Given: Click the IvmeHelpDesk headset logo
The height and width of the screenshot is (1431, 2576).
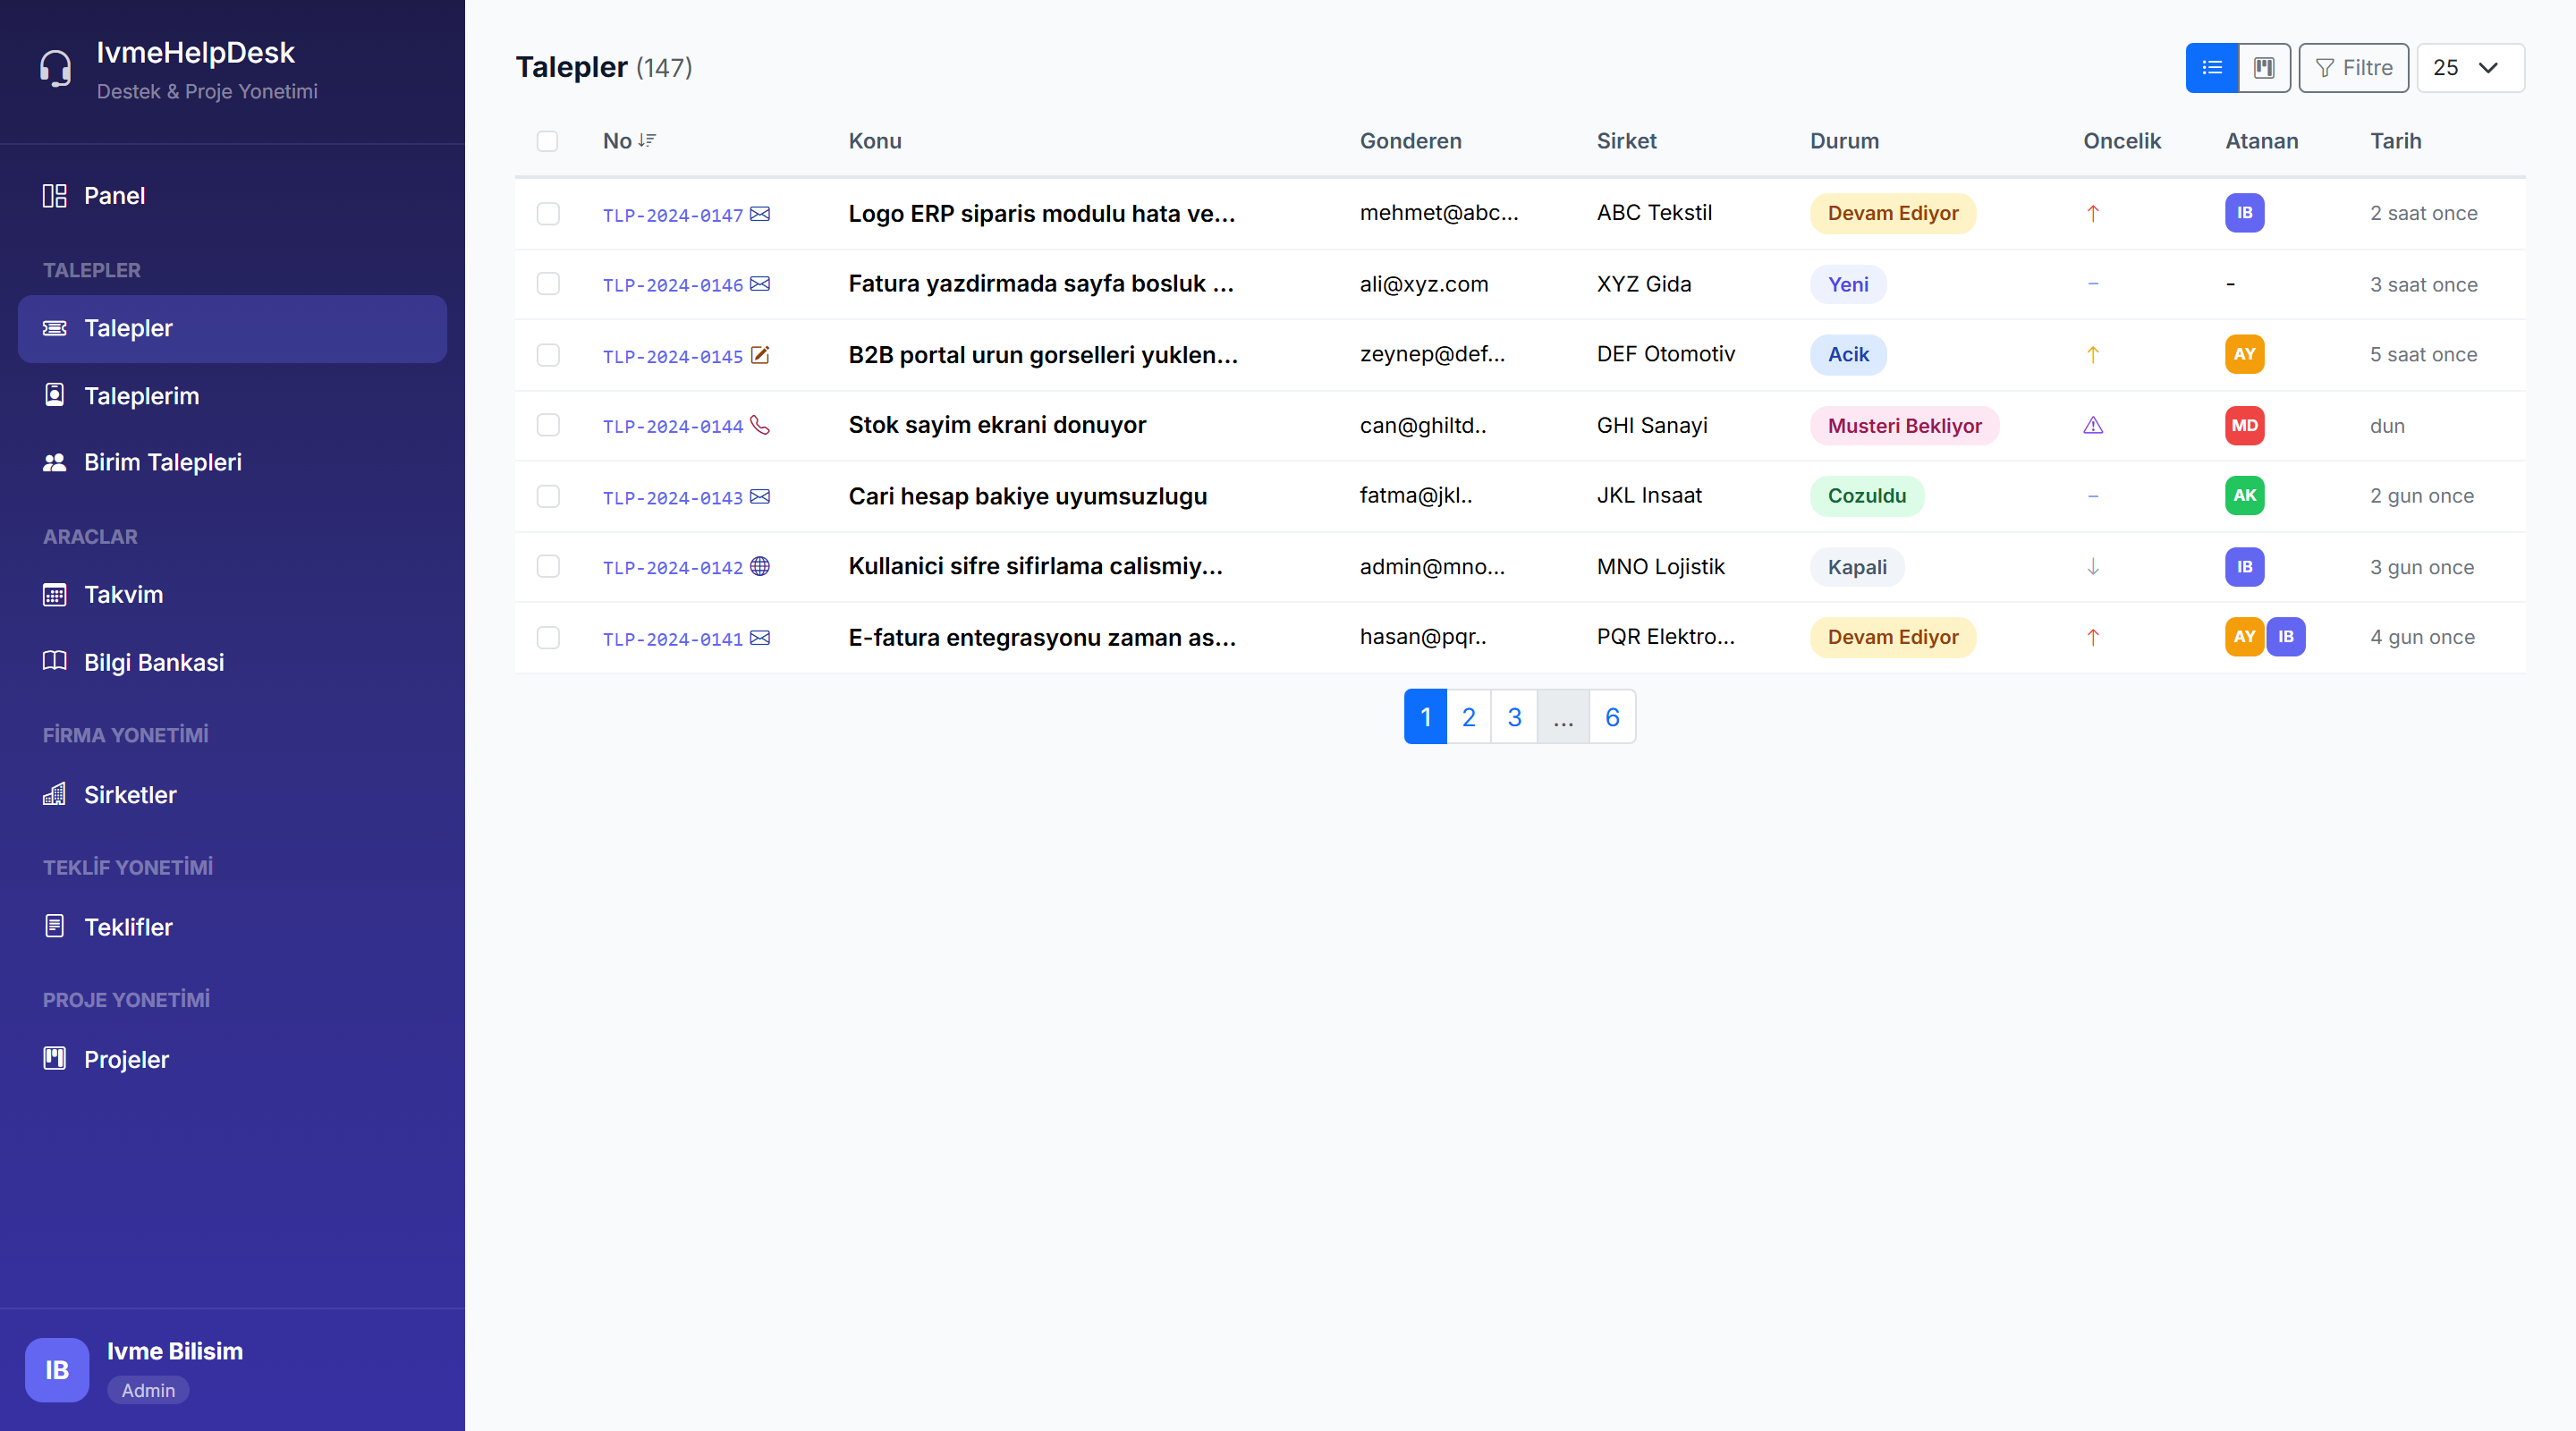Looking at the screenshot, I should coord(56,68).
